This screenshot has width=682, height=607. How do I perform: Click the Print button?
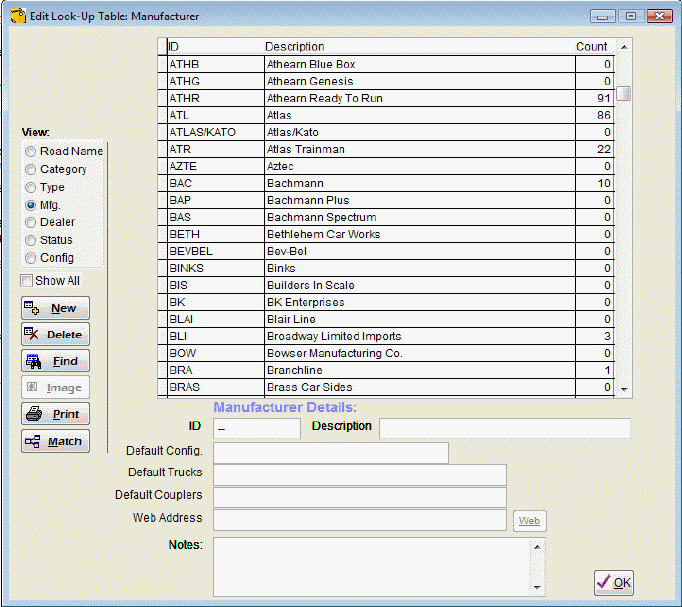(x=55, y=414)
